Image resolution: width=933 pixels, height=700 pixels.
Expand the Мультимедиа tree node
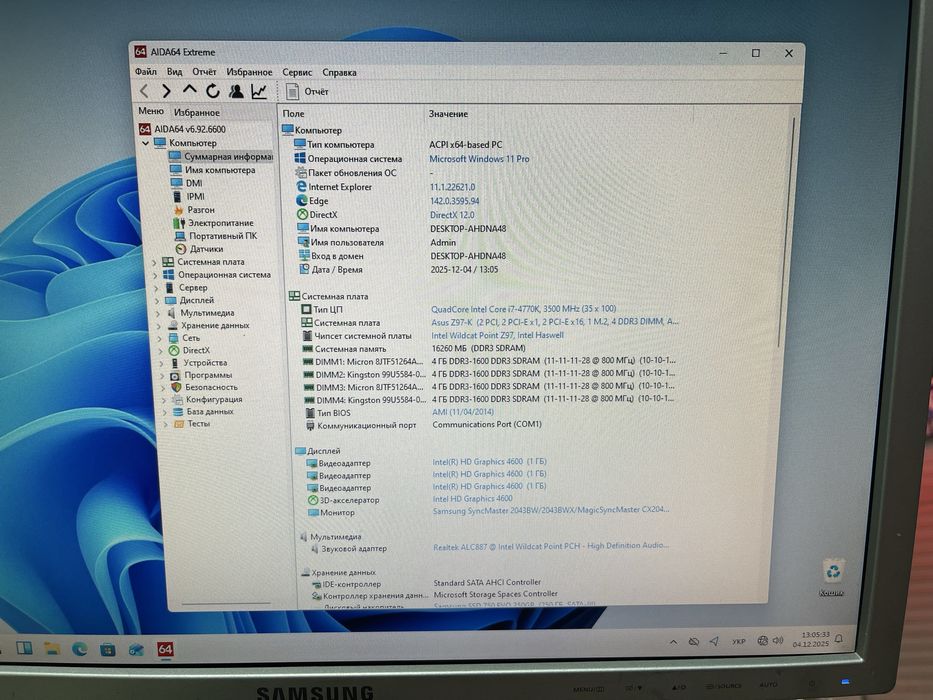click(158, 314)
